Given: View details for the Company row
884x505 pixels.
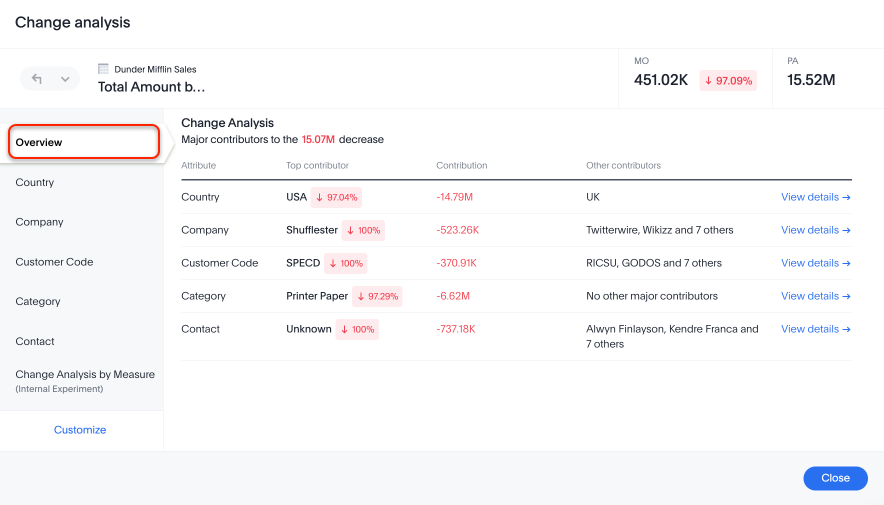Looking at the screenshot, I should 815,230.
